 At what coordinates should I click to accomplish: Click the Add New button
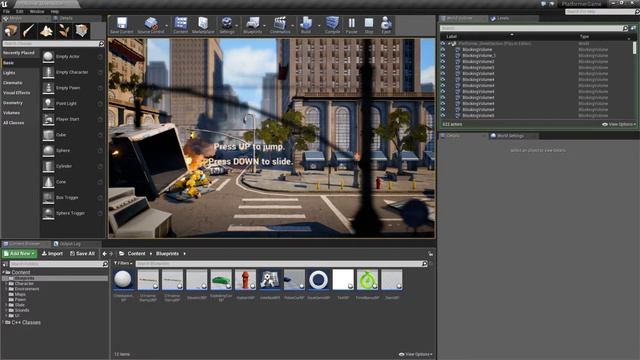coord(19,253)
